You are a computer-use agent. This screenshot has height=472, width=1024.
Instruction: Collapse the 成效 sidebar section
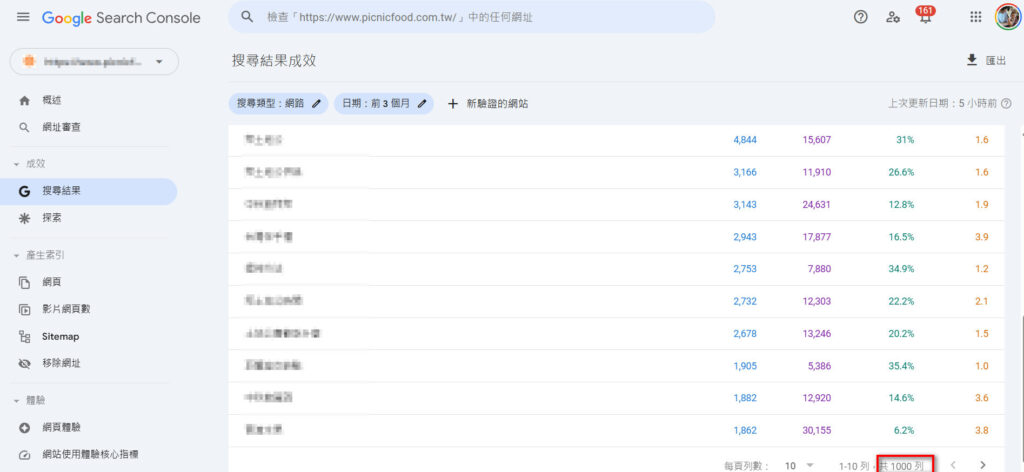[16, 163]
